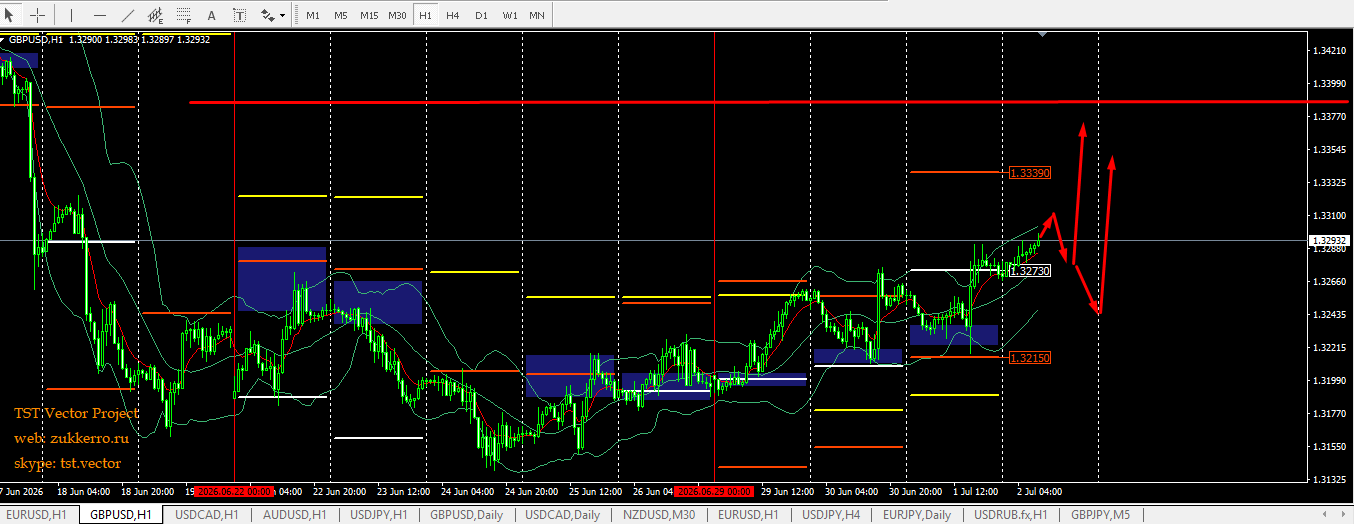Image resolution: width=1354 pixels, height=524 pixels.
Task: Pick the Fibonacci retracement tool
Action: [x=184, y=15]
